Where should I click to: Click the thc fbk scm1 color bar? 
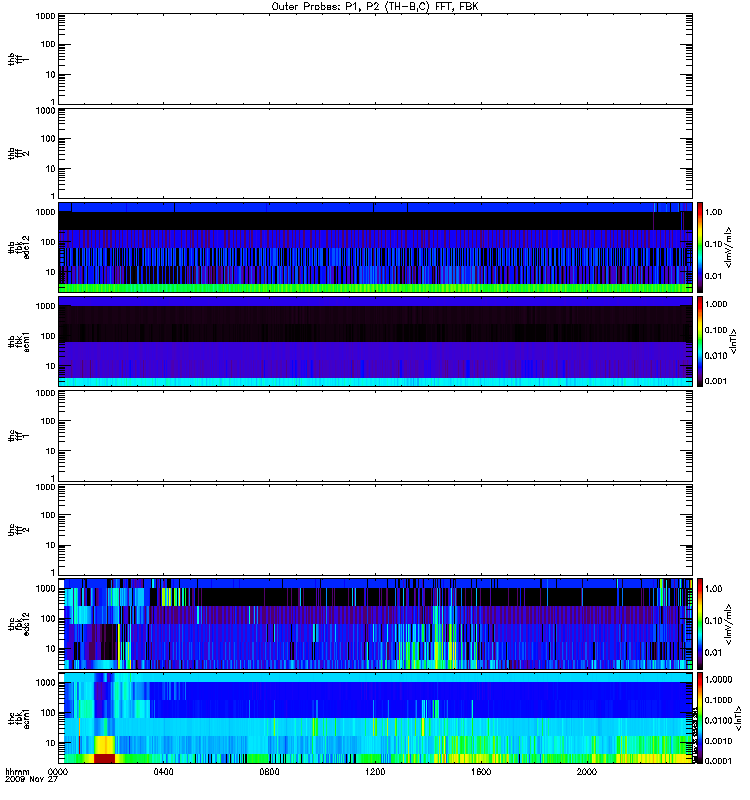(700, 718)
